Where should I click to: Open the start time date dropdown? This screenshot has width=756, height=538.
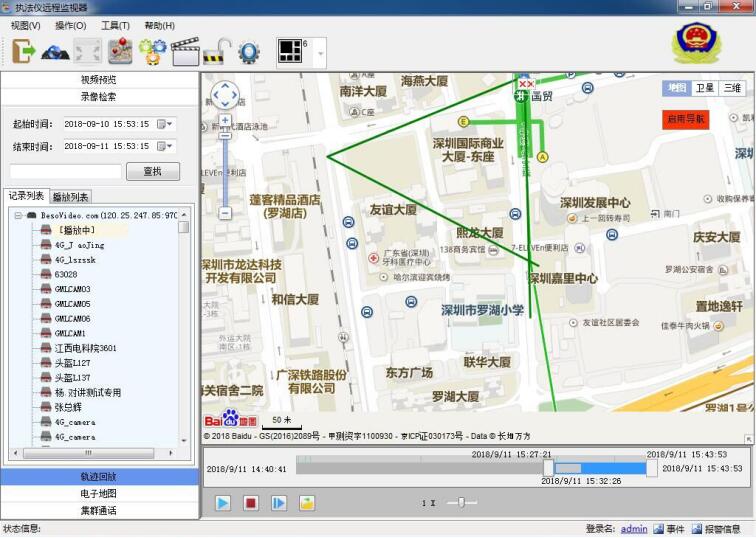click(166, 124)
